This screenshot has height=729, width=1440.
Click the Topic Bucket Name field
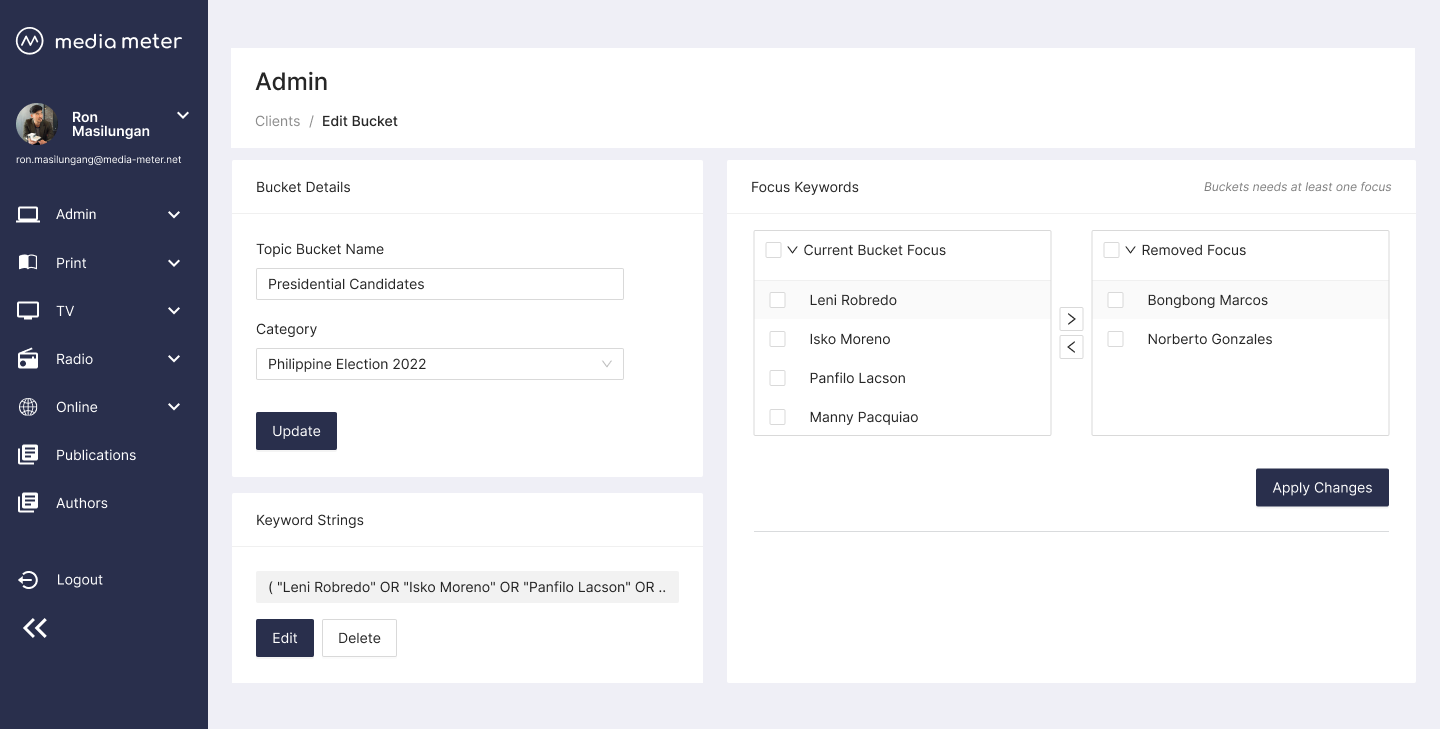(x=439, y=284)
